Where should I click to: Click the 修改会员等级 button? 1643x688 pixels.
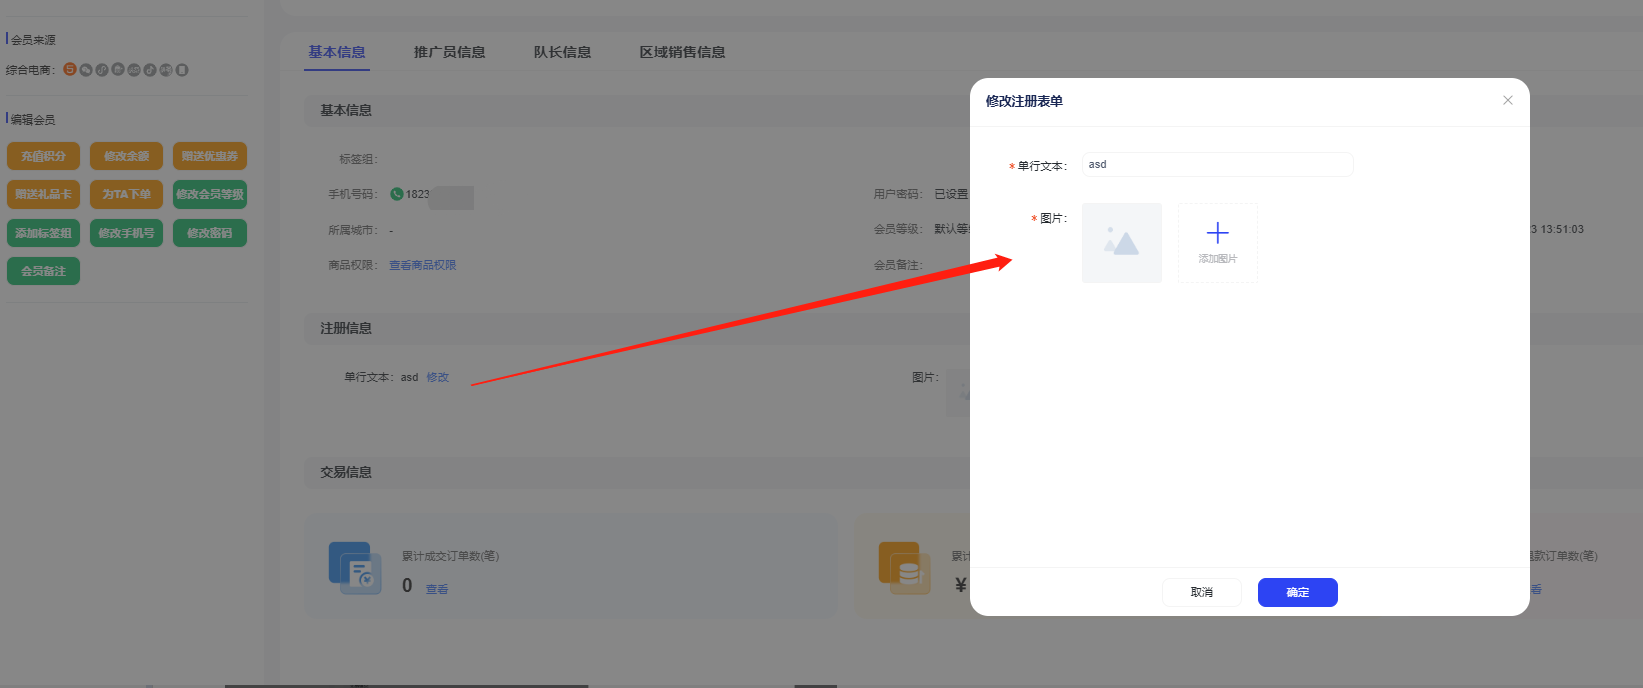coord(209,194)
